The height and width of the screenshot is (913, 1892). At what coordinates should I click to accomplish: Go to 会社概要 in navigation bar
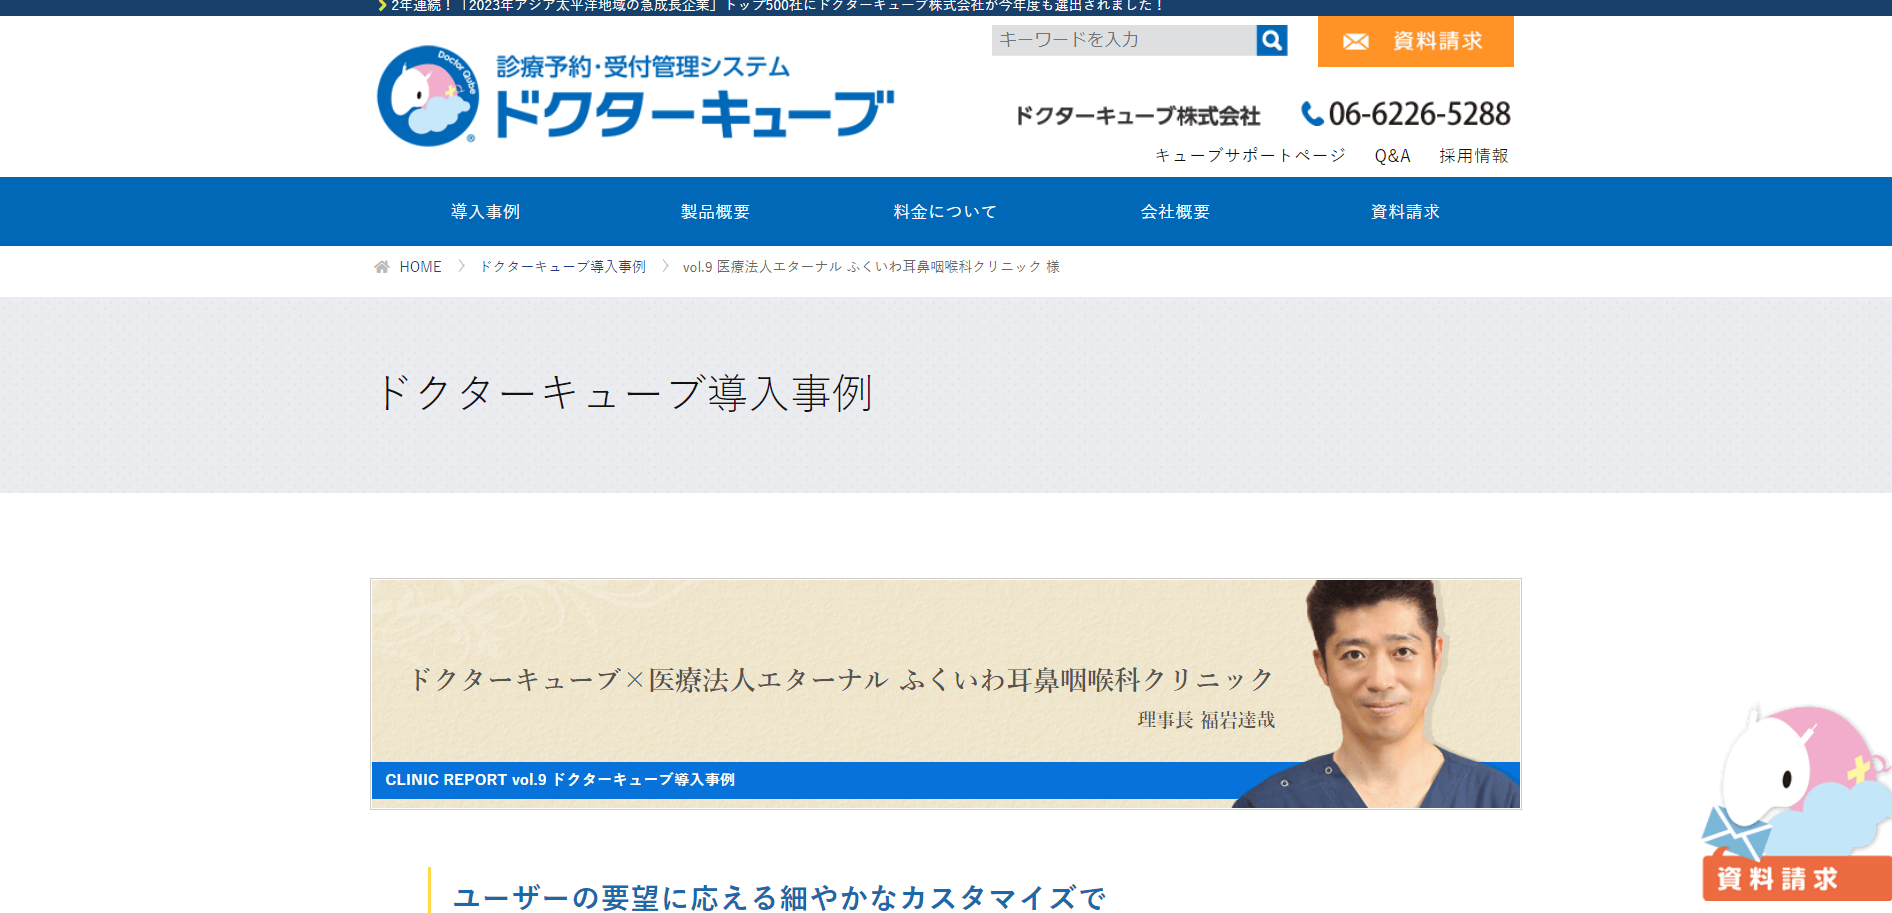[x=1175, y=212]
